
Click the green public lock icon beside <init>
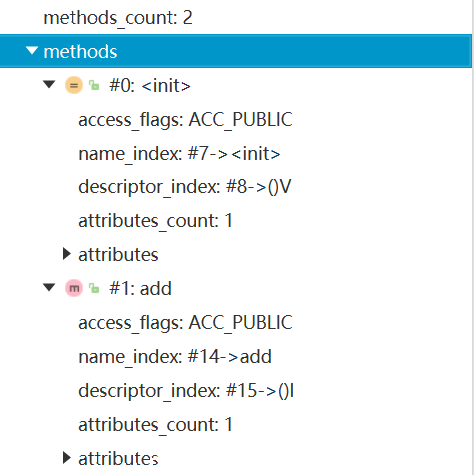pos(94,85)
